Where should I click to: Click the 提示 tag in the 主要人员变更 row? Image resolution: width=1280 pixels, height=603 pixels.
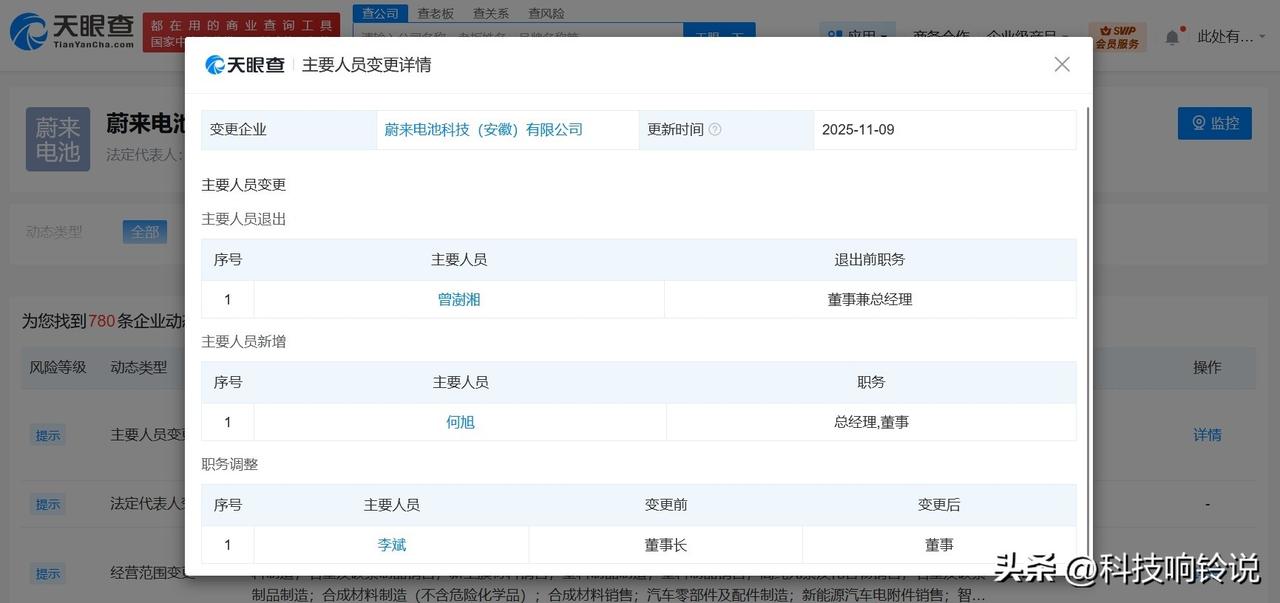click(48, 435)
